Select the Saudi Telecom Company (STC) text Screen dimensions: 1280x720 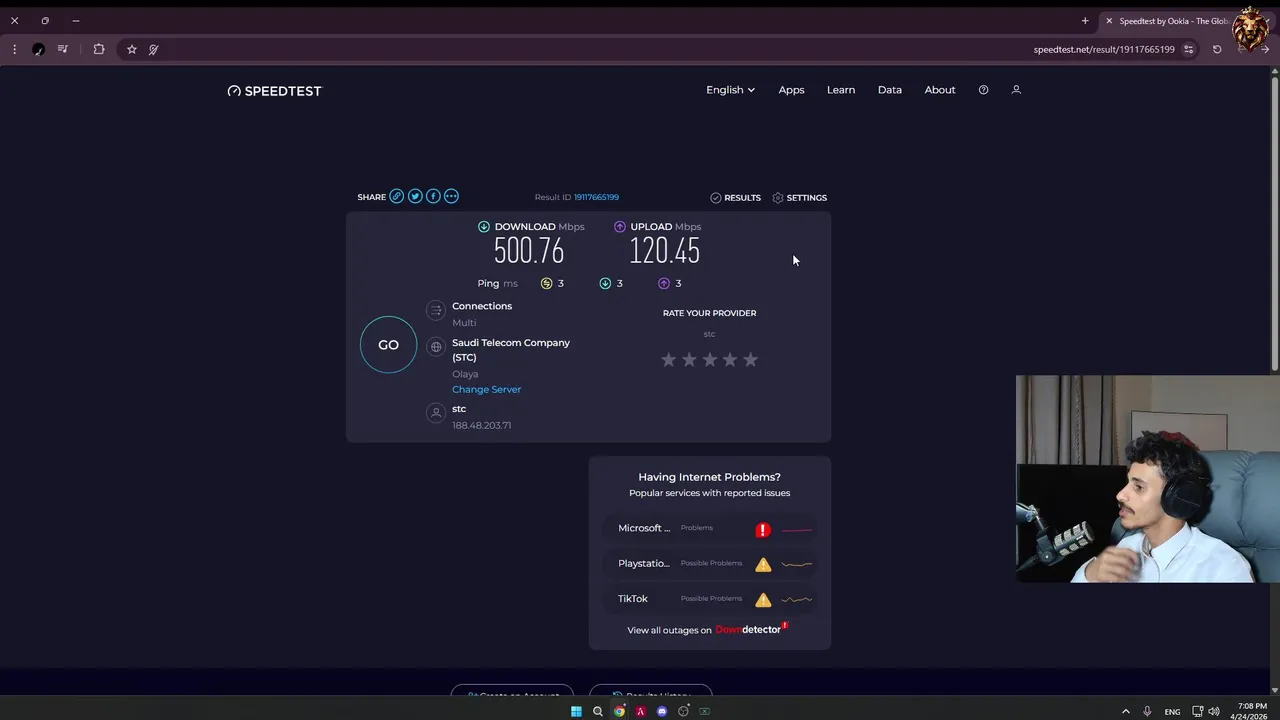(511, 350)
